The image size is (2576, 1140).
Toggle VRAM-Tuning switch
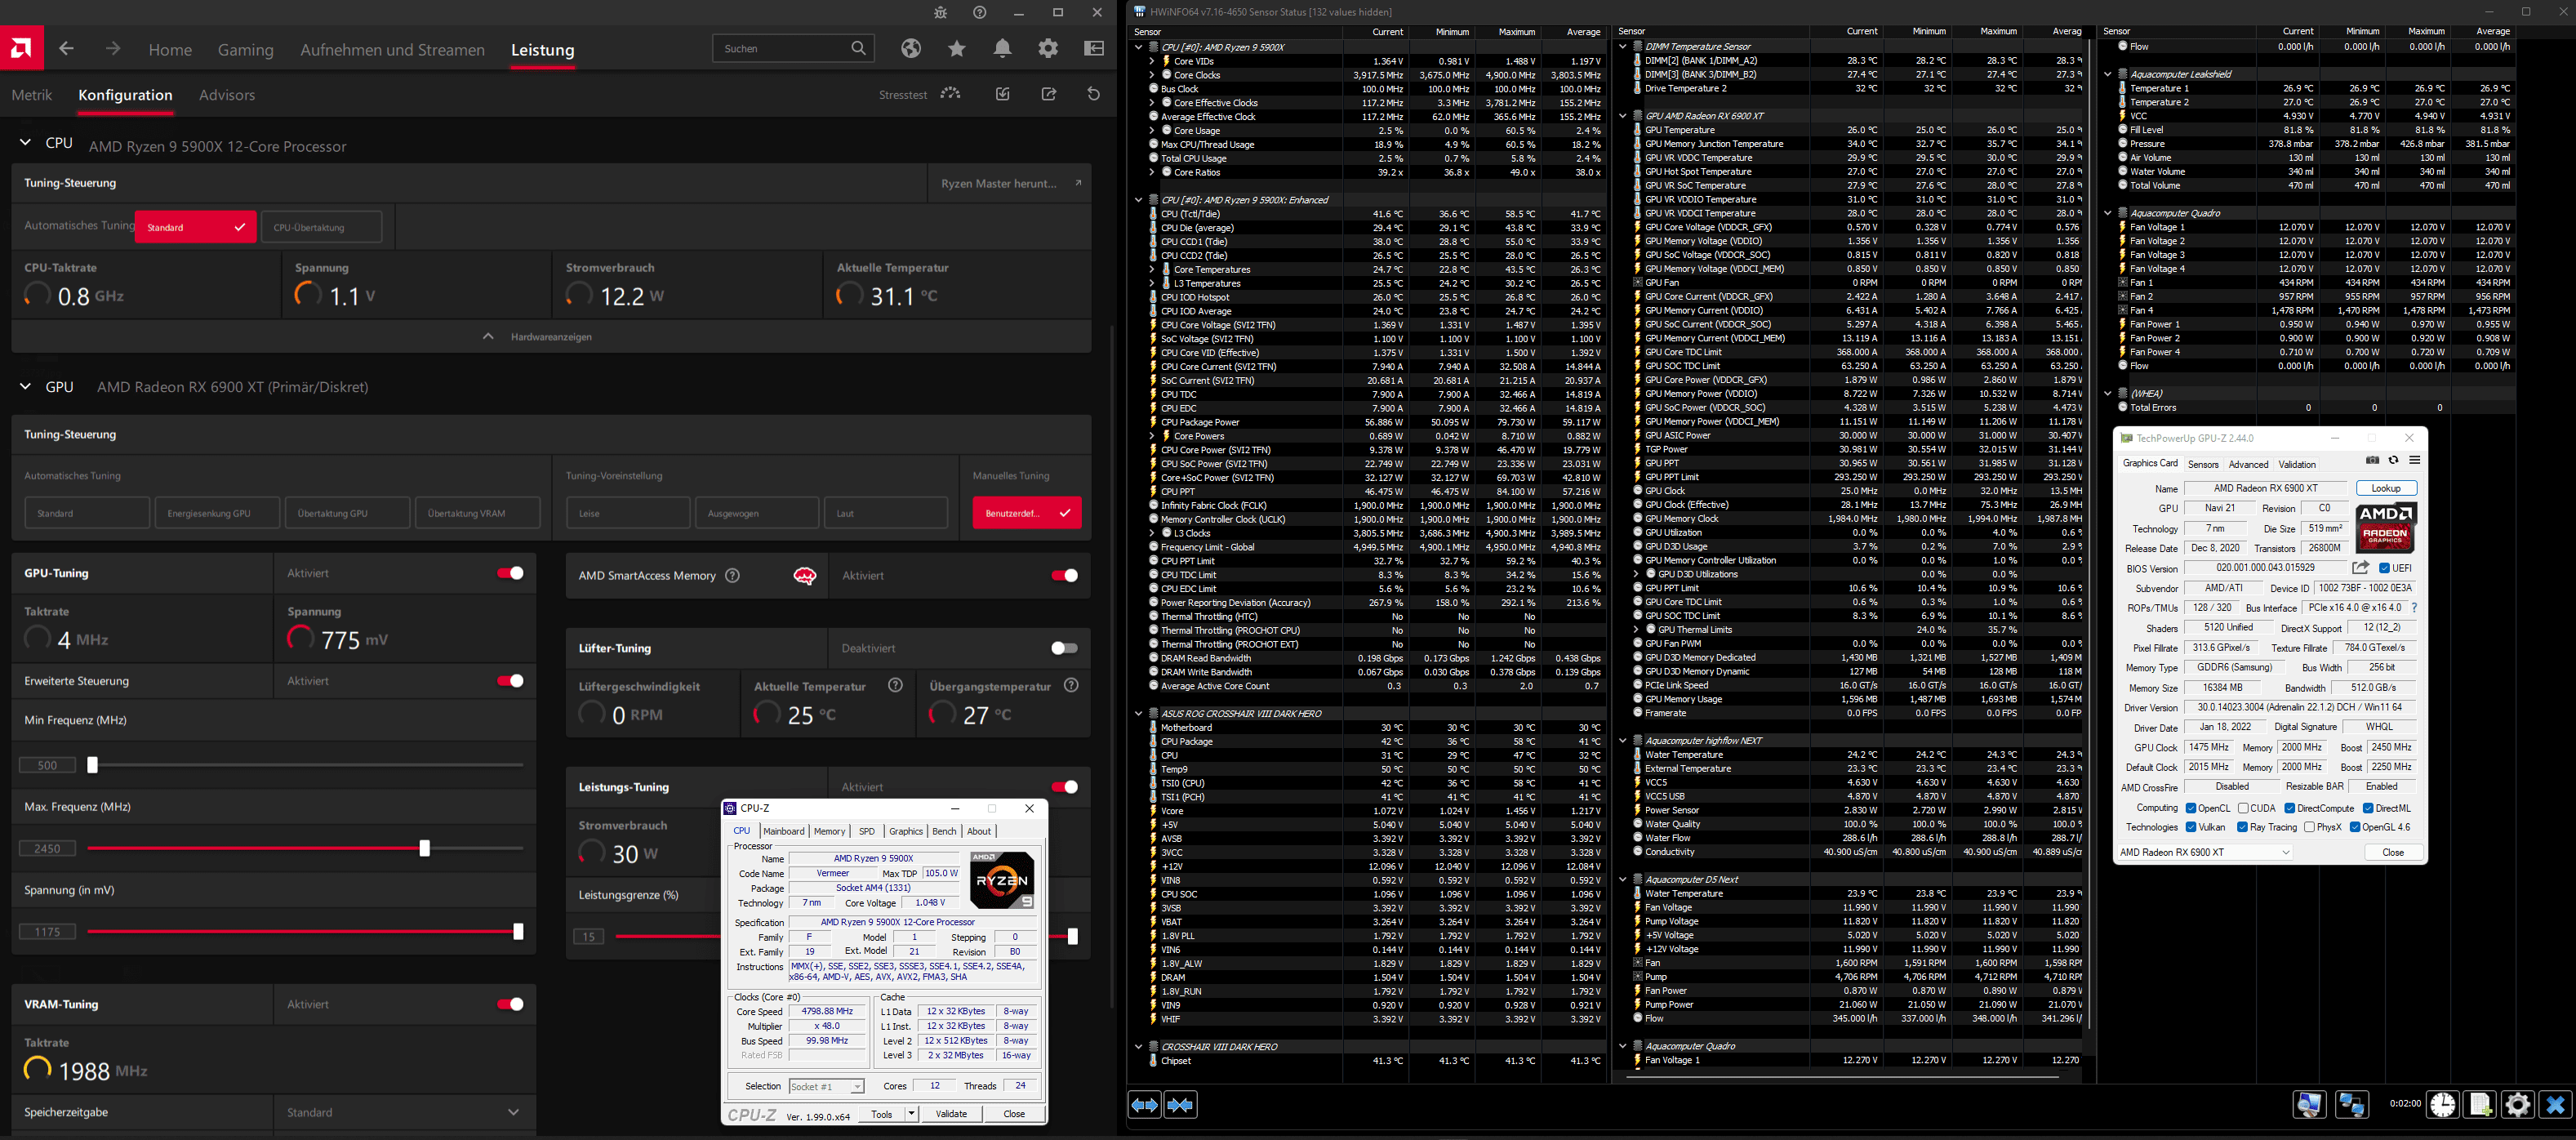[510, 1004]
